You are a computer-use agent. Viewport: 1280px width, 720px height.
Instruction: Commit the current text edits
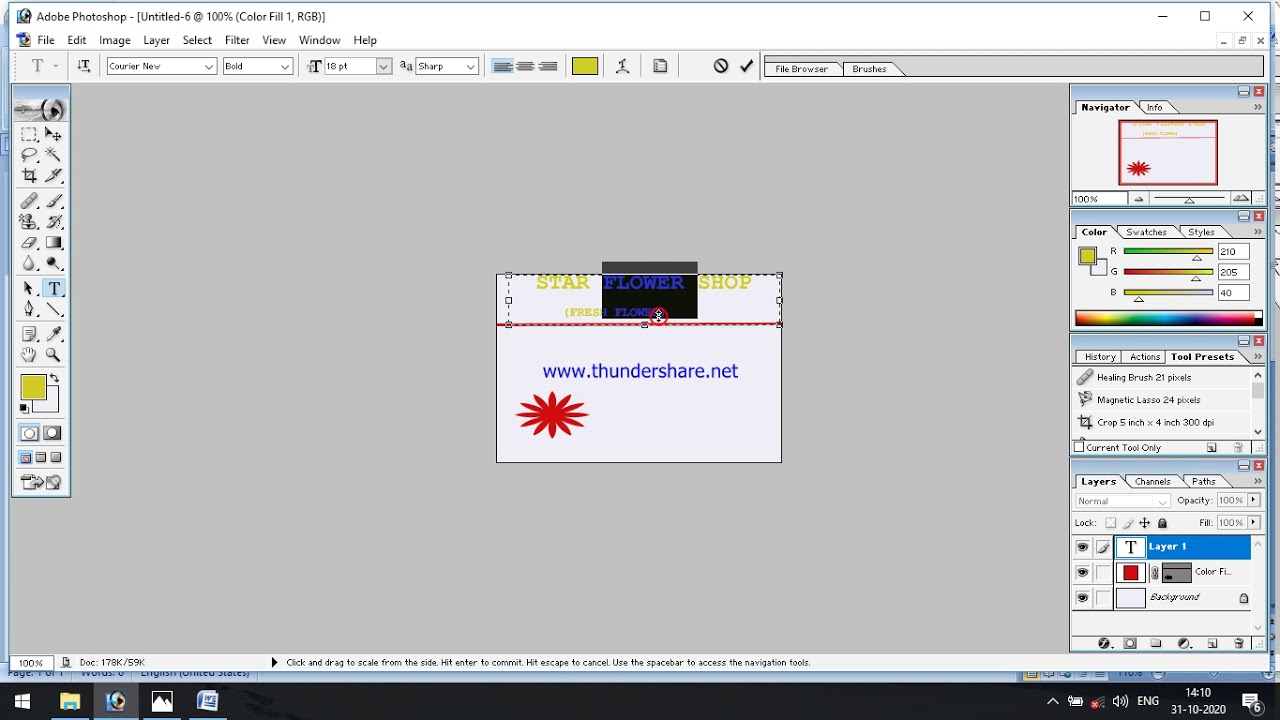pyautogui.click(x=746, y=66)
